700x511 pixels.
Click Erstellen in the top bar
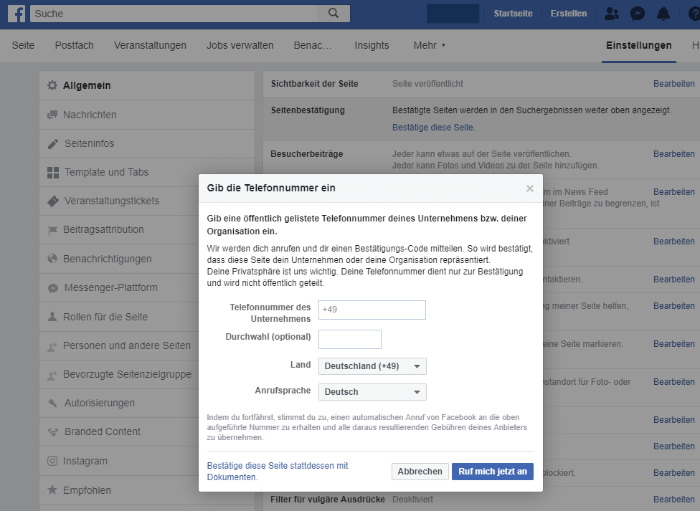click(568, 13)
